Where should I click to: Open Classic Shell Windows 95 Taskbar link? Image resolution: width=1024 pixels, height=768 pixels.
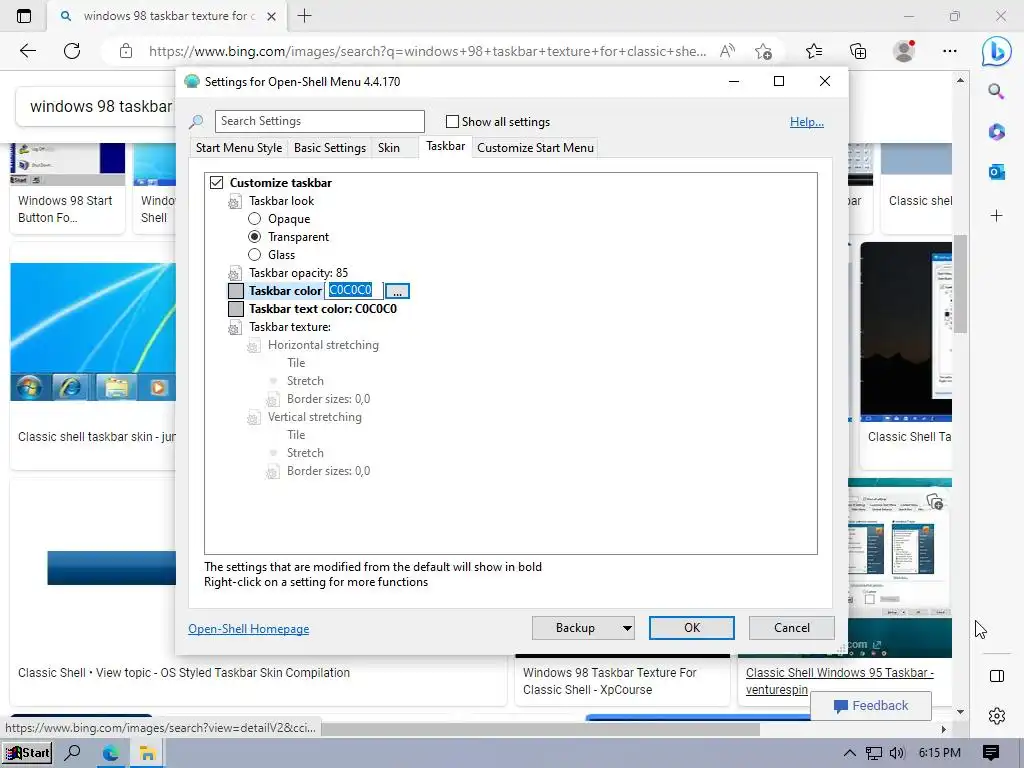click(840, 681)
